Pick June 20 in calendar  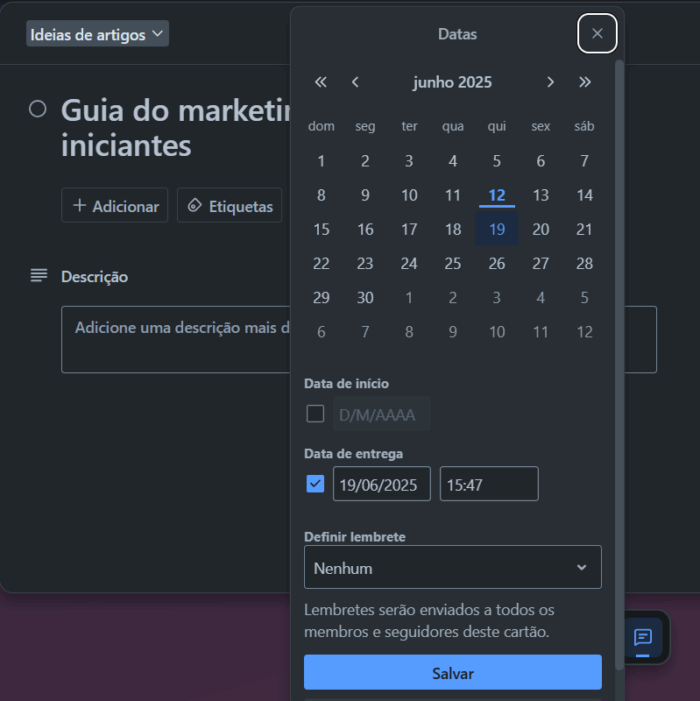coord(540,229)
